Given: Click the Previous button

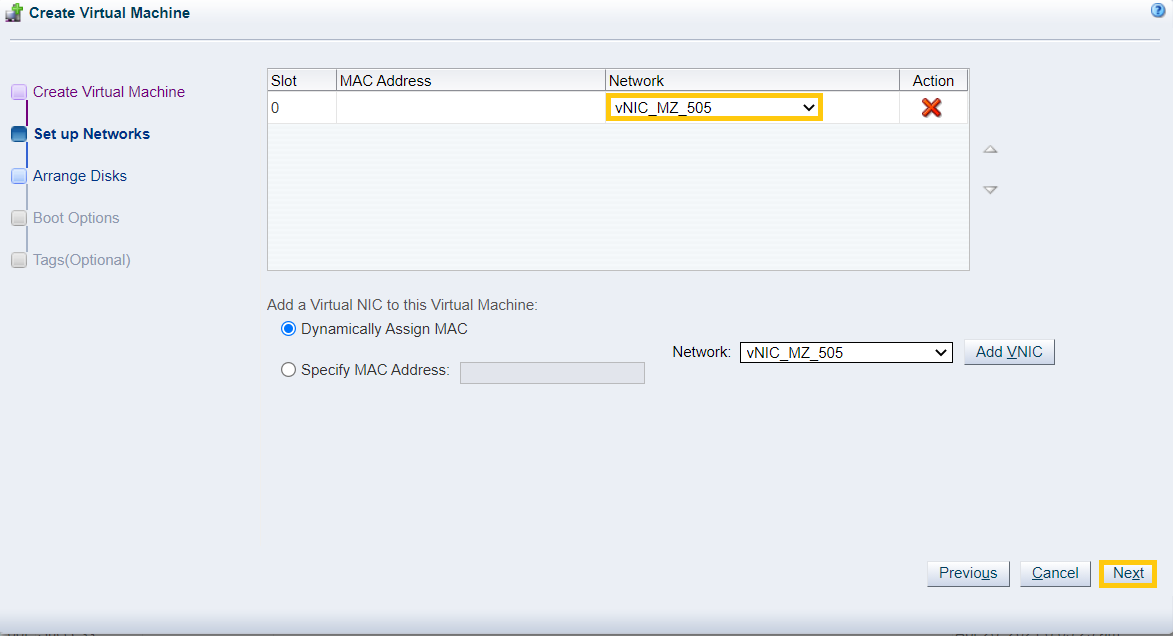Looking at the screenshot, I should pos(968,573).
